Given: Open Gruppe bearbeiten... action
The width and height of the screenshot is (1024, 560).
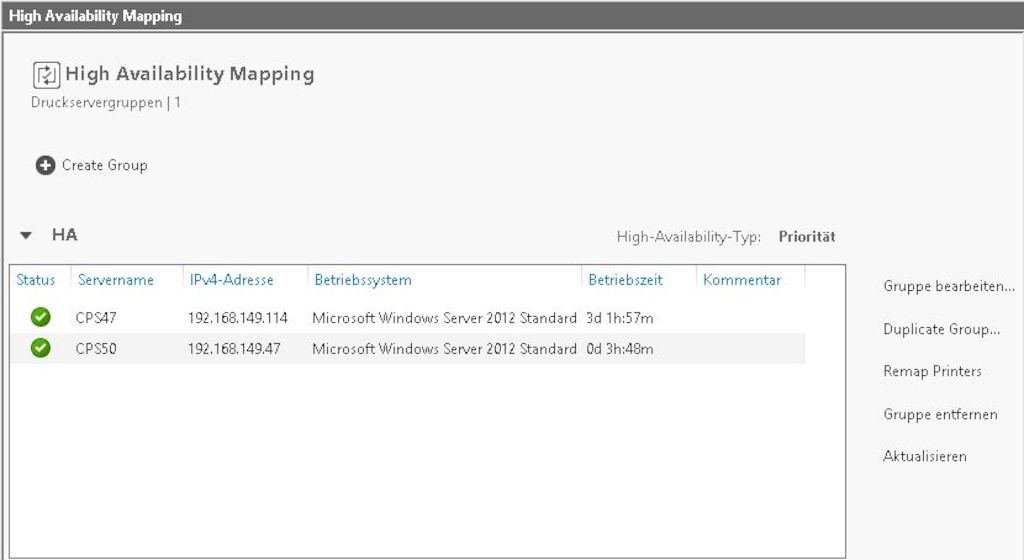Looking at the screenshot, I should pos(949,286).
